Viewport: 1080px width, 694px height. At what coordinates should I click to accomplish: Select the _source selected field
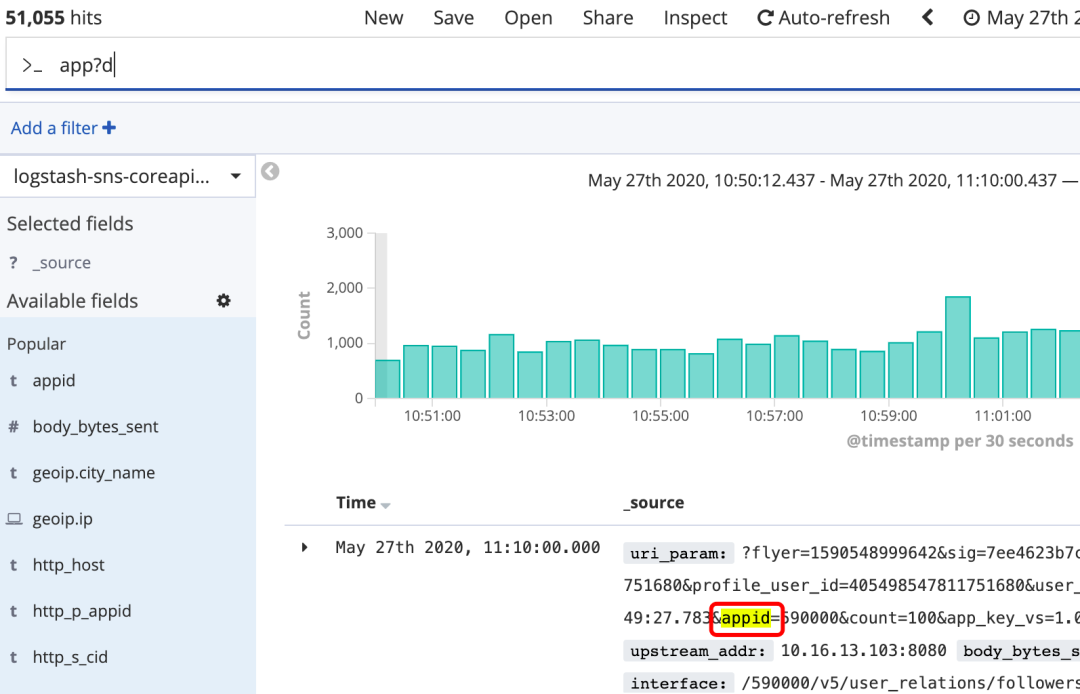[x=62, y=263]
